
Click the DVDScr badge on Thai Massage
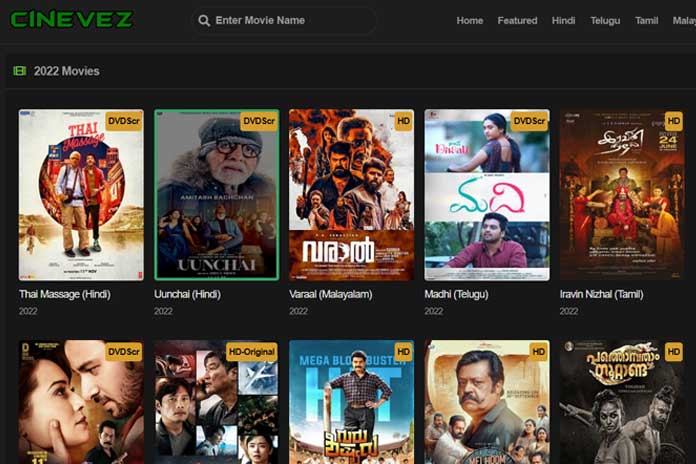tap(124, 121)
